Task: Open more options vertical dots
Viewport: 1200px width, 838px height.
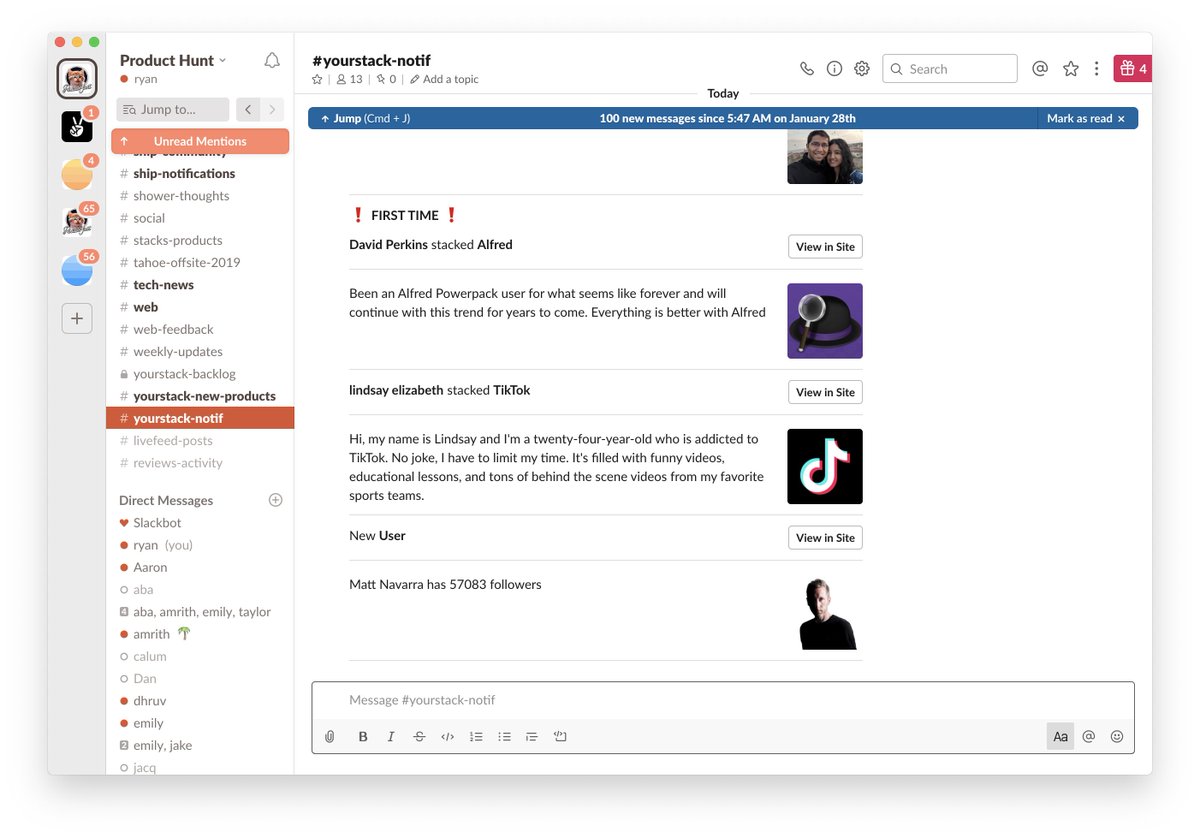Action: (1097, 69)
